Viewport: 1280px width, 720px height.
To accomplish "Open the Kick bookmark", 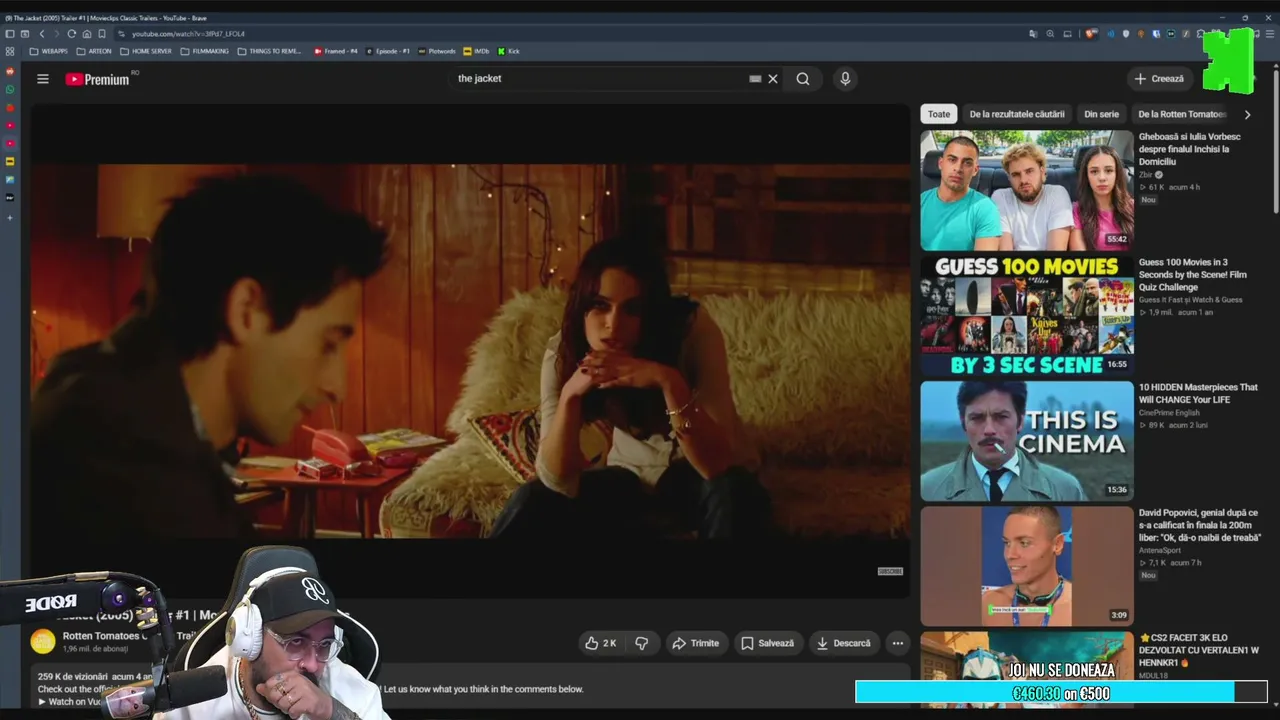I will pos(509,51).
